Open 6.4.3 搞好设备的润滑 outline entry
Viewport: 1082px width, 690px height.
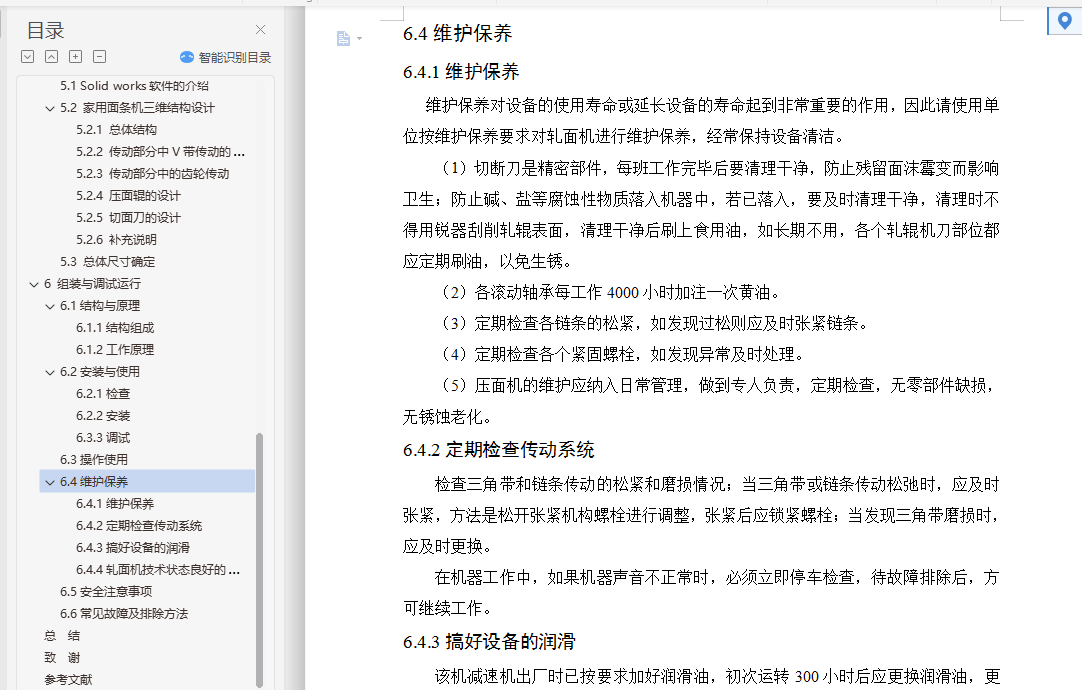click(132, 549)
